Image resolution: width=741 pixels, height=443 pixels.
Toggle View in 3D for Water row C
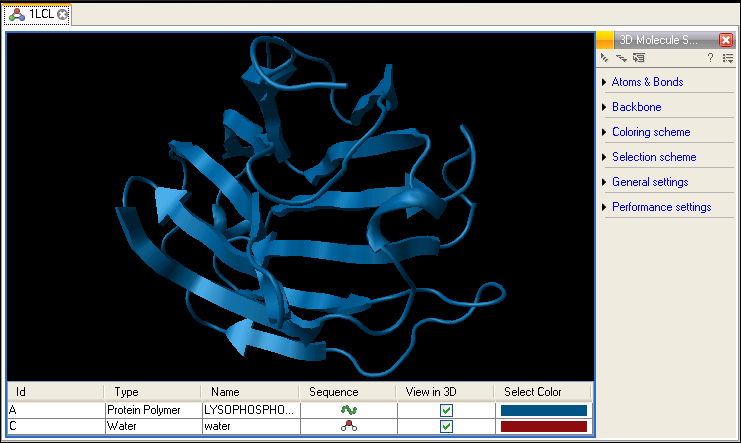pyautogui.click(x=446, y=426)
